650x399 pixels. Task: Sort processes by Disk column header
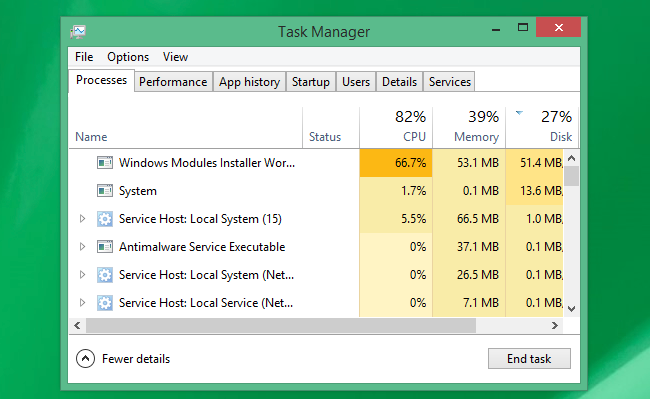tap(542, 128)
